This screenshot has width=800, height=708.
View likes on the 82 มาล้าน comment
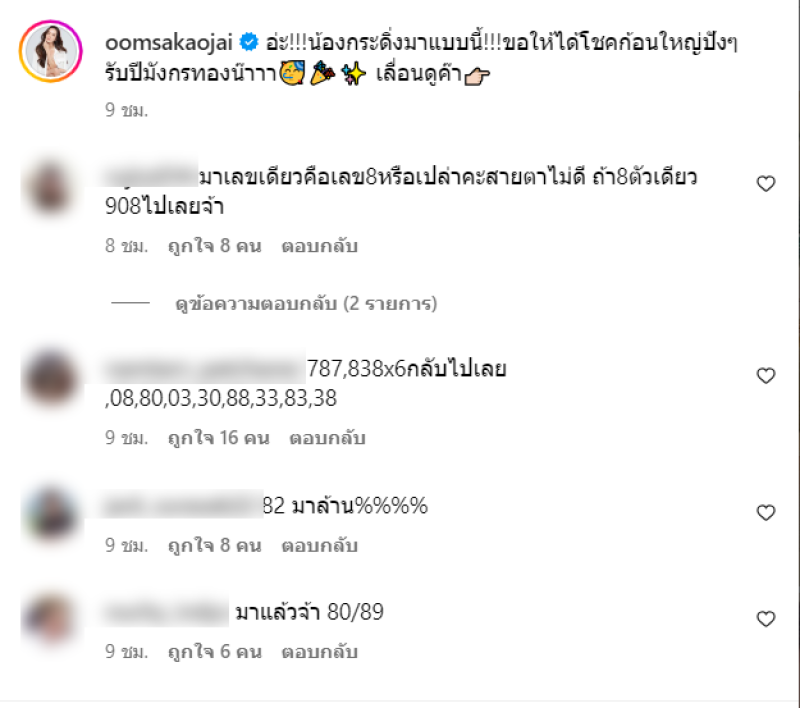pos(214,545)
